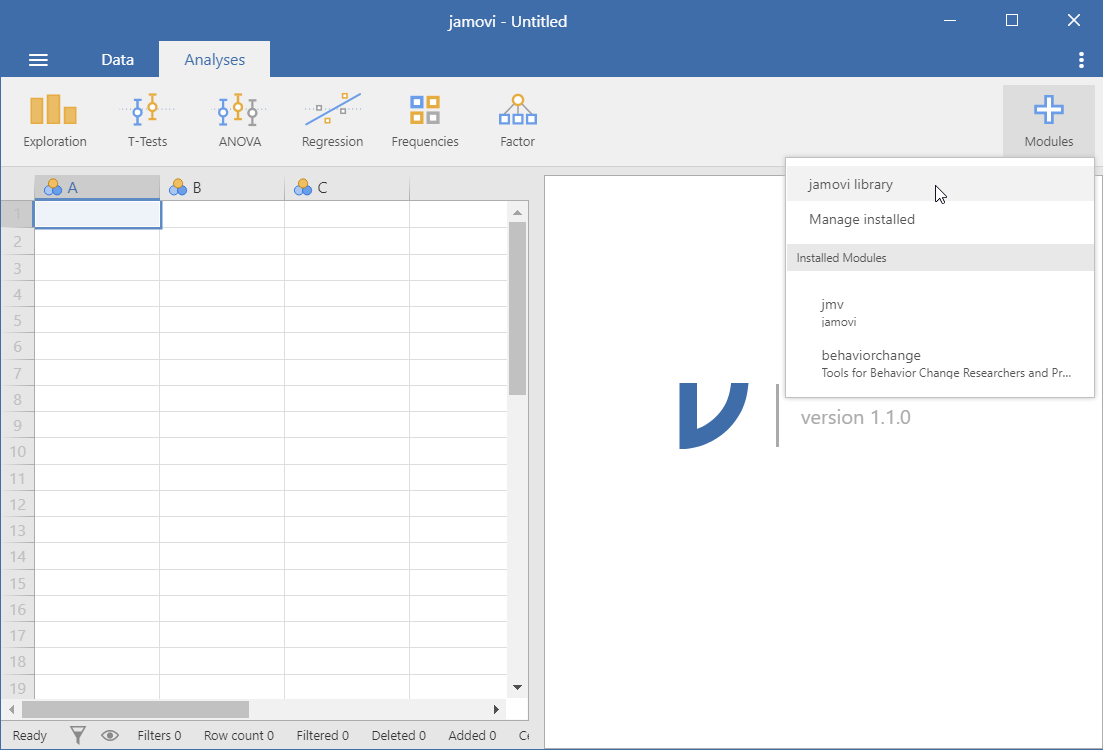The height and width of the screenshot is (750, 1103).
Task: Click the horizontal scroll left arrow
Action: [11, 709]
